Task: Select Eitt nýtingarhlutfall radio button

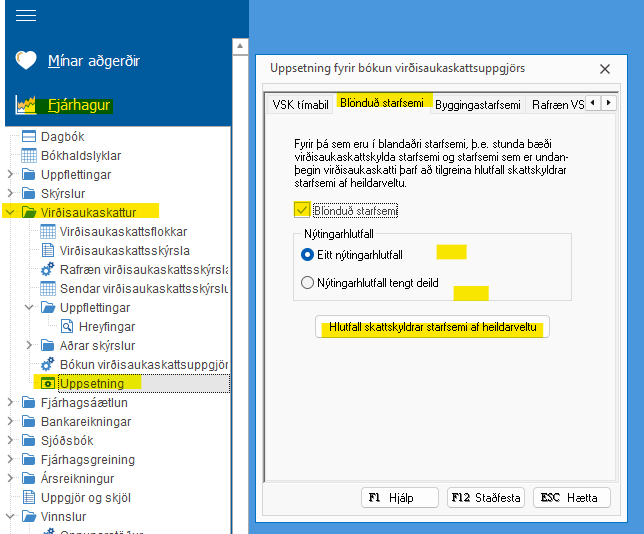Action: click(308, 254)
